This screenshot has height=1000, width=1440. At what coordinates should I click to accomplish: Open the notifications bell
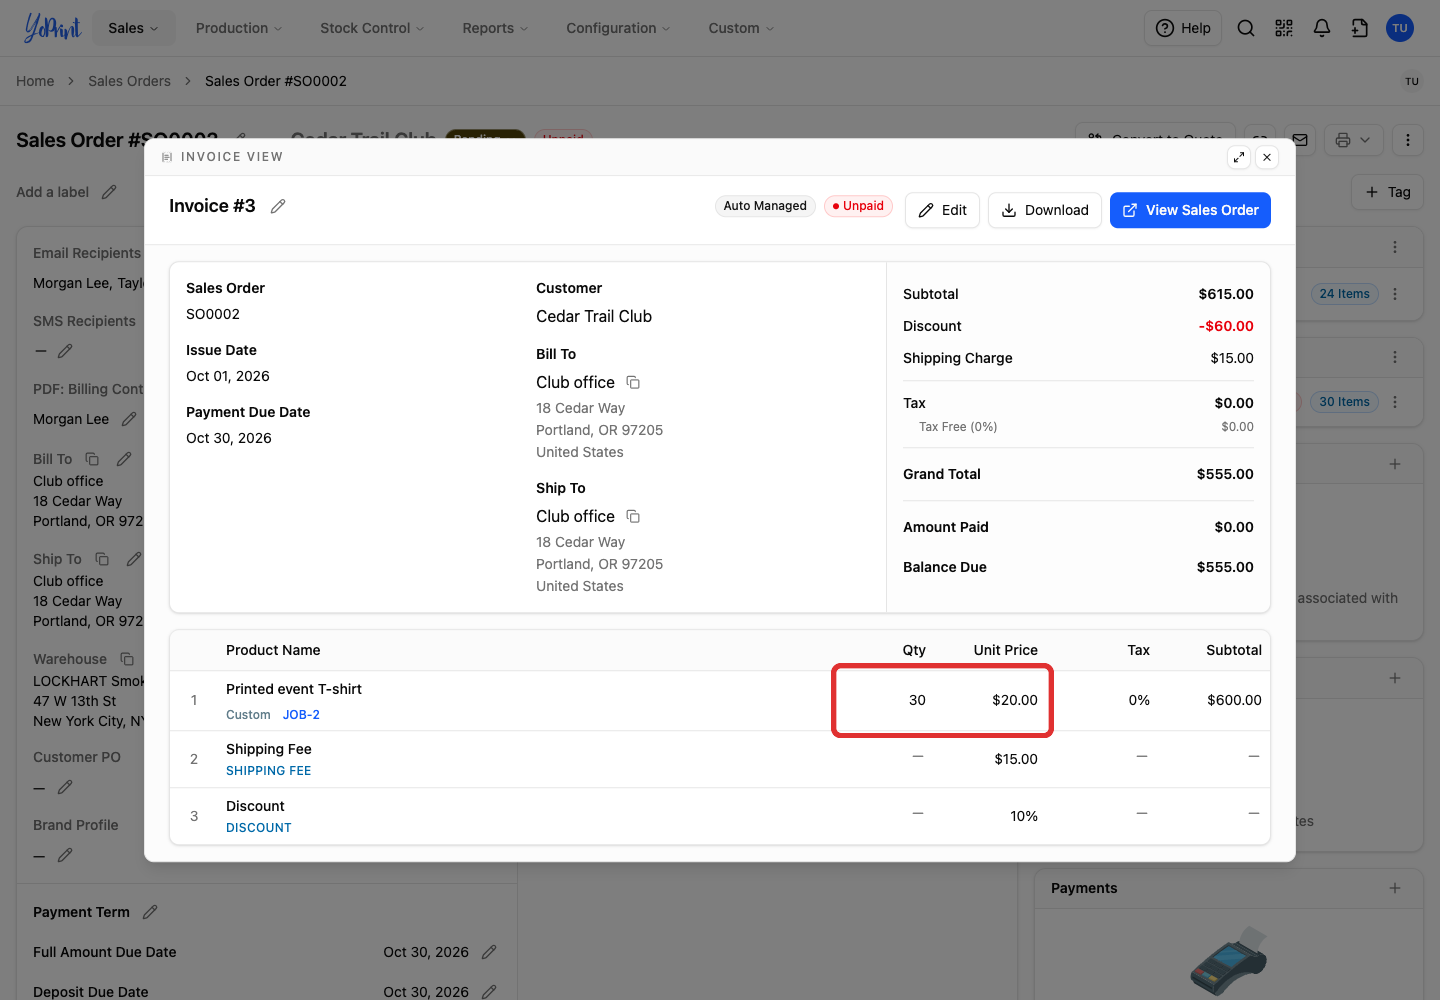click(1322, 28)
